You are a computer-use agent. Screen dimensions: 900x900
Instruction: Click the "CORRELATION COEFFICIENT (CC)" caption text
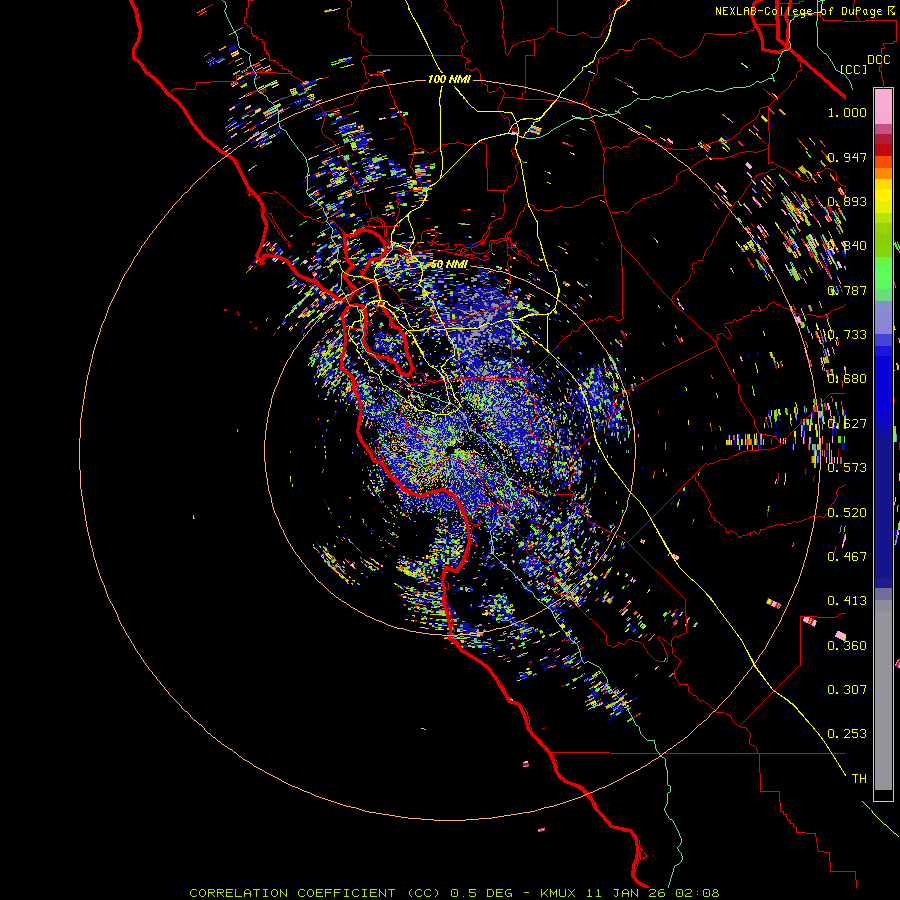pos(315,893)
